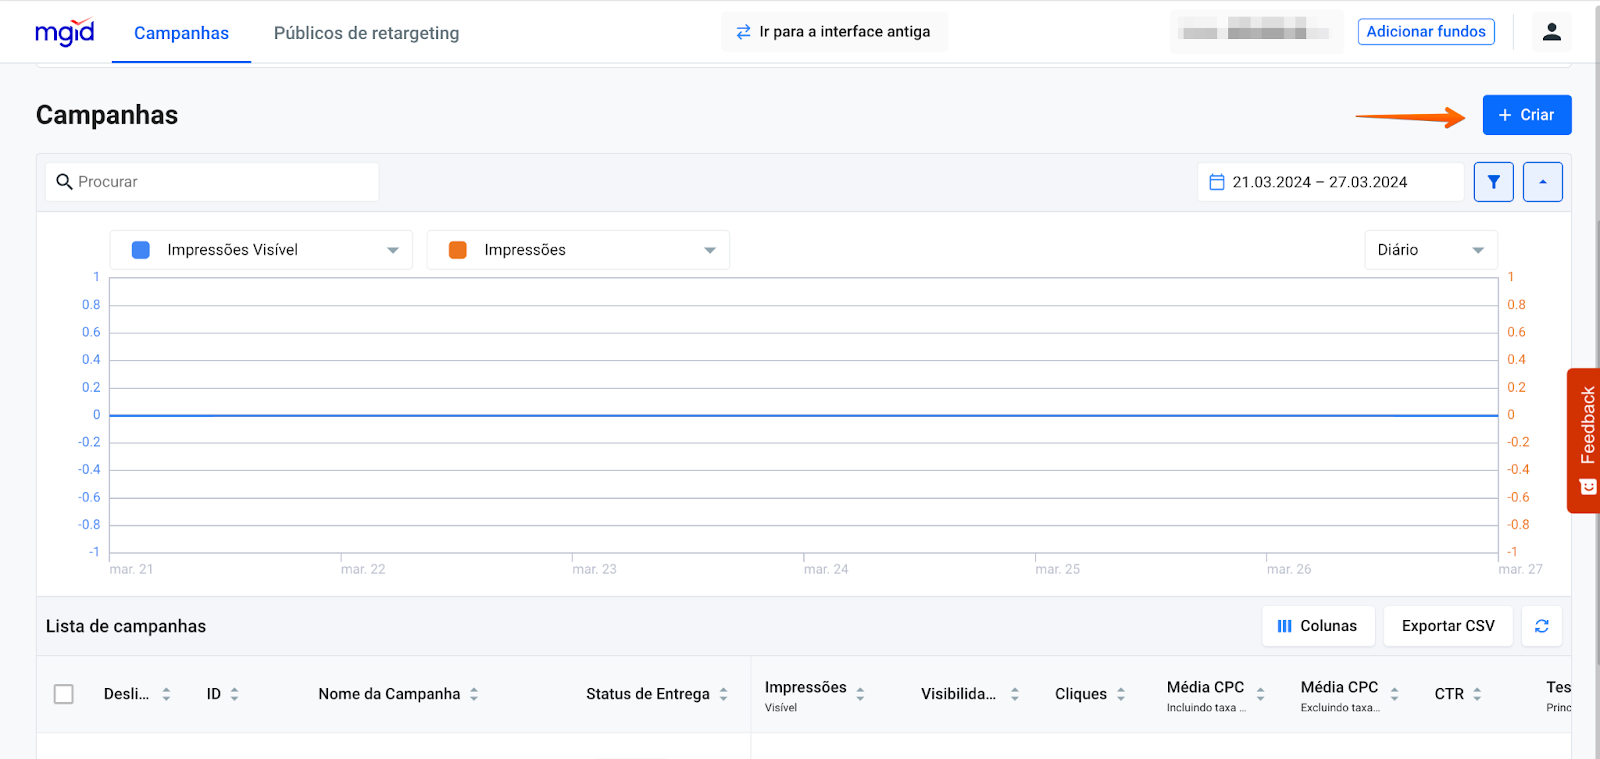Viewport: 1600px width, 759px height.
Task: Click the MGID logo
Action: [65, 32]
